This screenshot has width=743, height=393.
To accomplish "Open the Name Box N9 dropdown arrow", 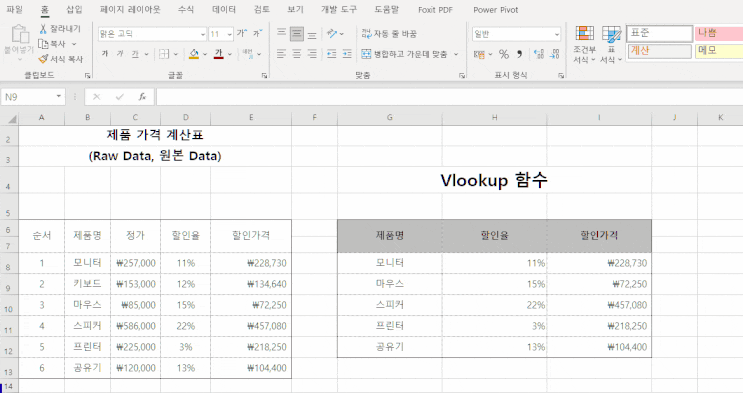I will 58,96.
